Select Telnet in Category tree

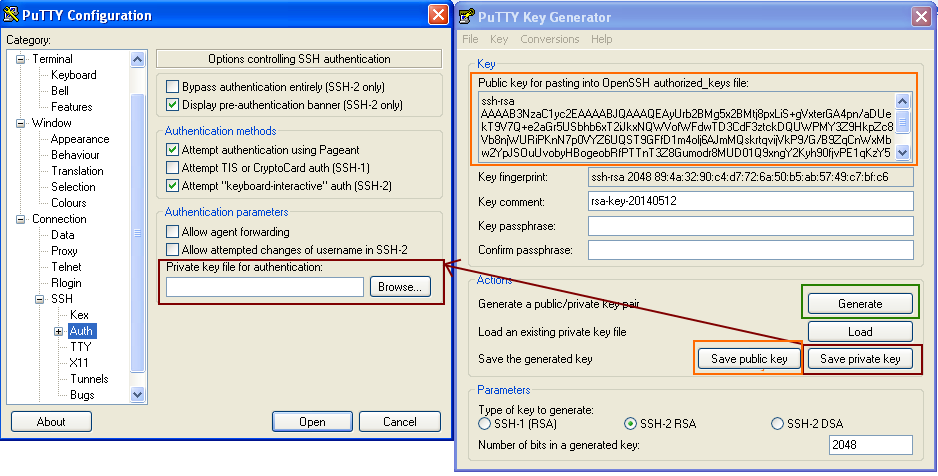pyautogui.click(x=66, y=267)
